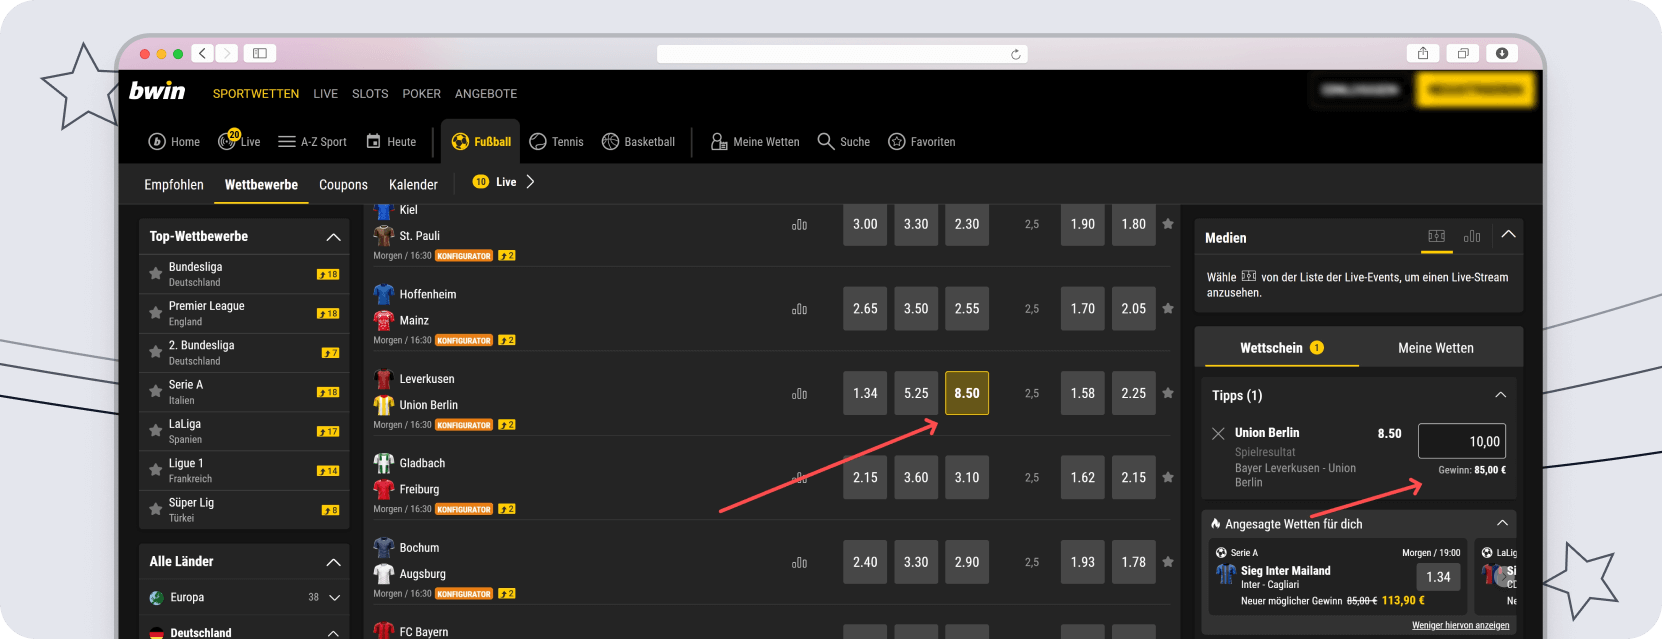Select the Fußball sport icon

click(x=460, y=142)
